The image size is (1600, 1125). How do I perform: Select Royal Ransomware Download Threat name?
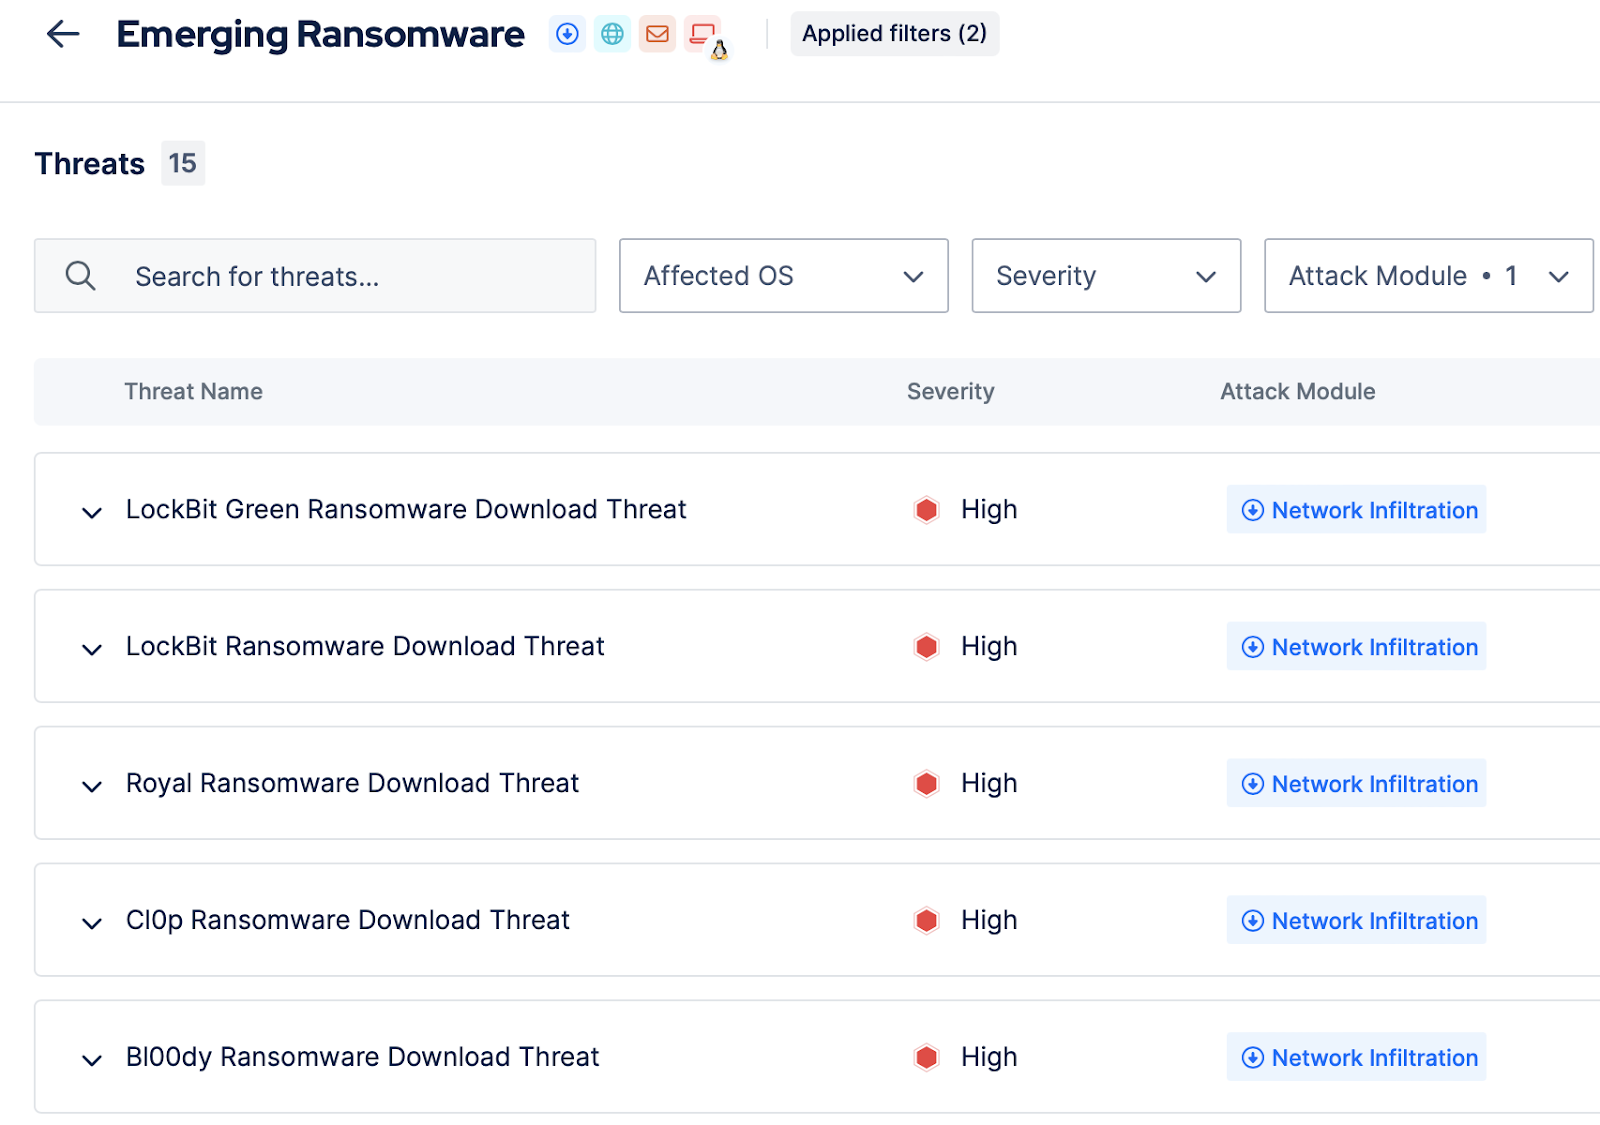352,784
